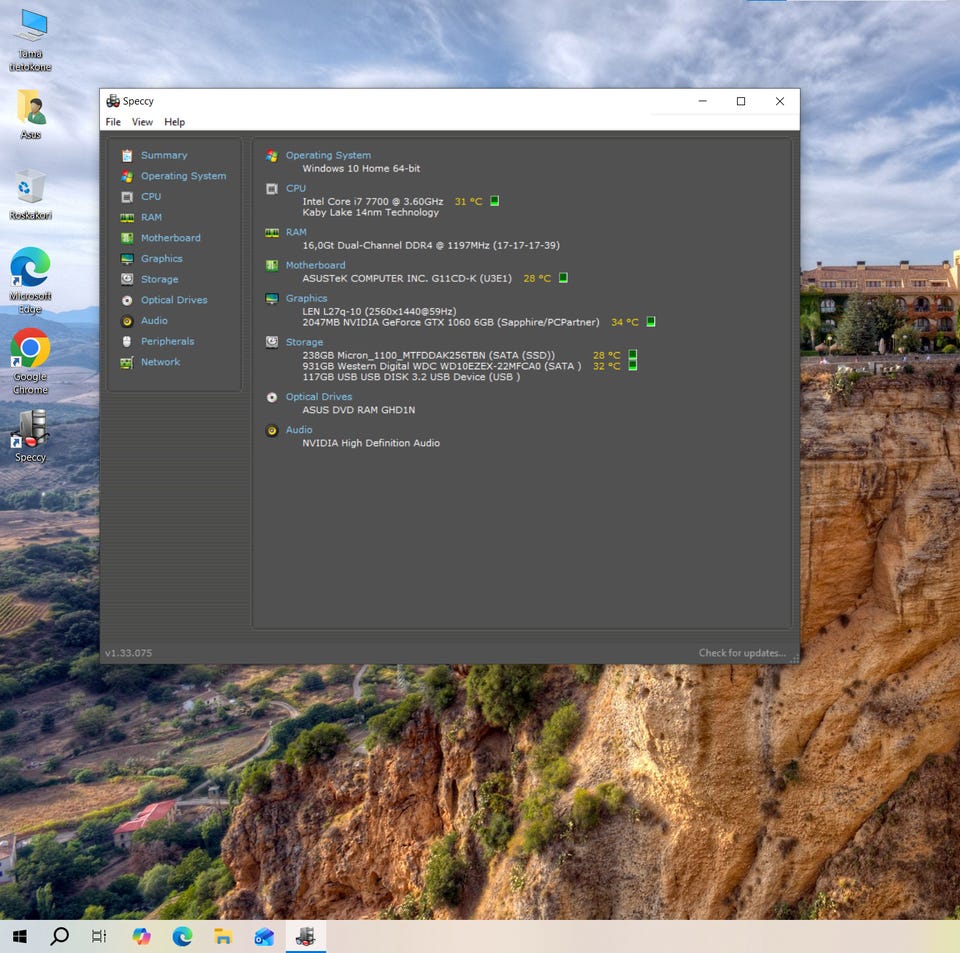Click the Speccy window resize grip
Image resolution: width=960 pixels, height=953 pixels.
(x=795, y=659)
